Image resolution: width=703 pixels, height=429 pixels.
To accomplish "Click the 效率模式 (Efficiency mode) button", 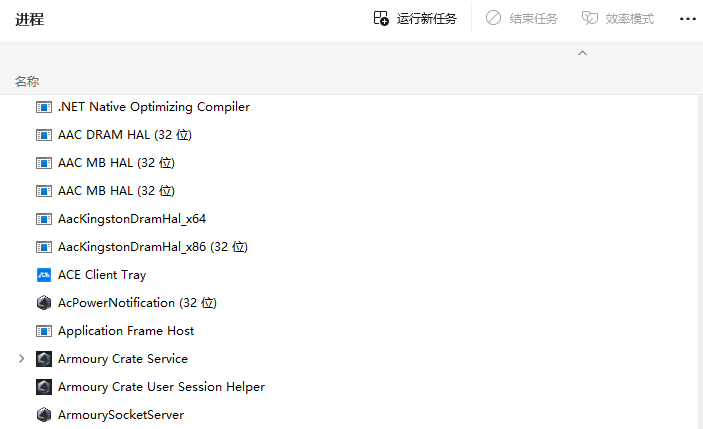I will pos(618,19).
